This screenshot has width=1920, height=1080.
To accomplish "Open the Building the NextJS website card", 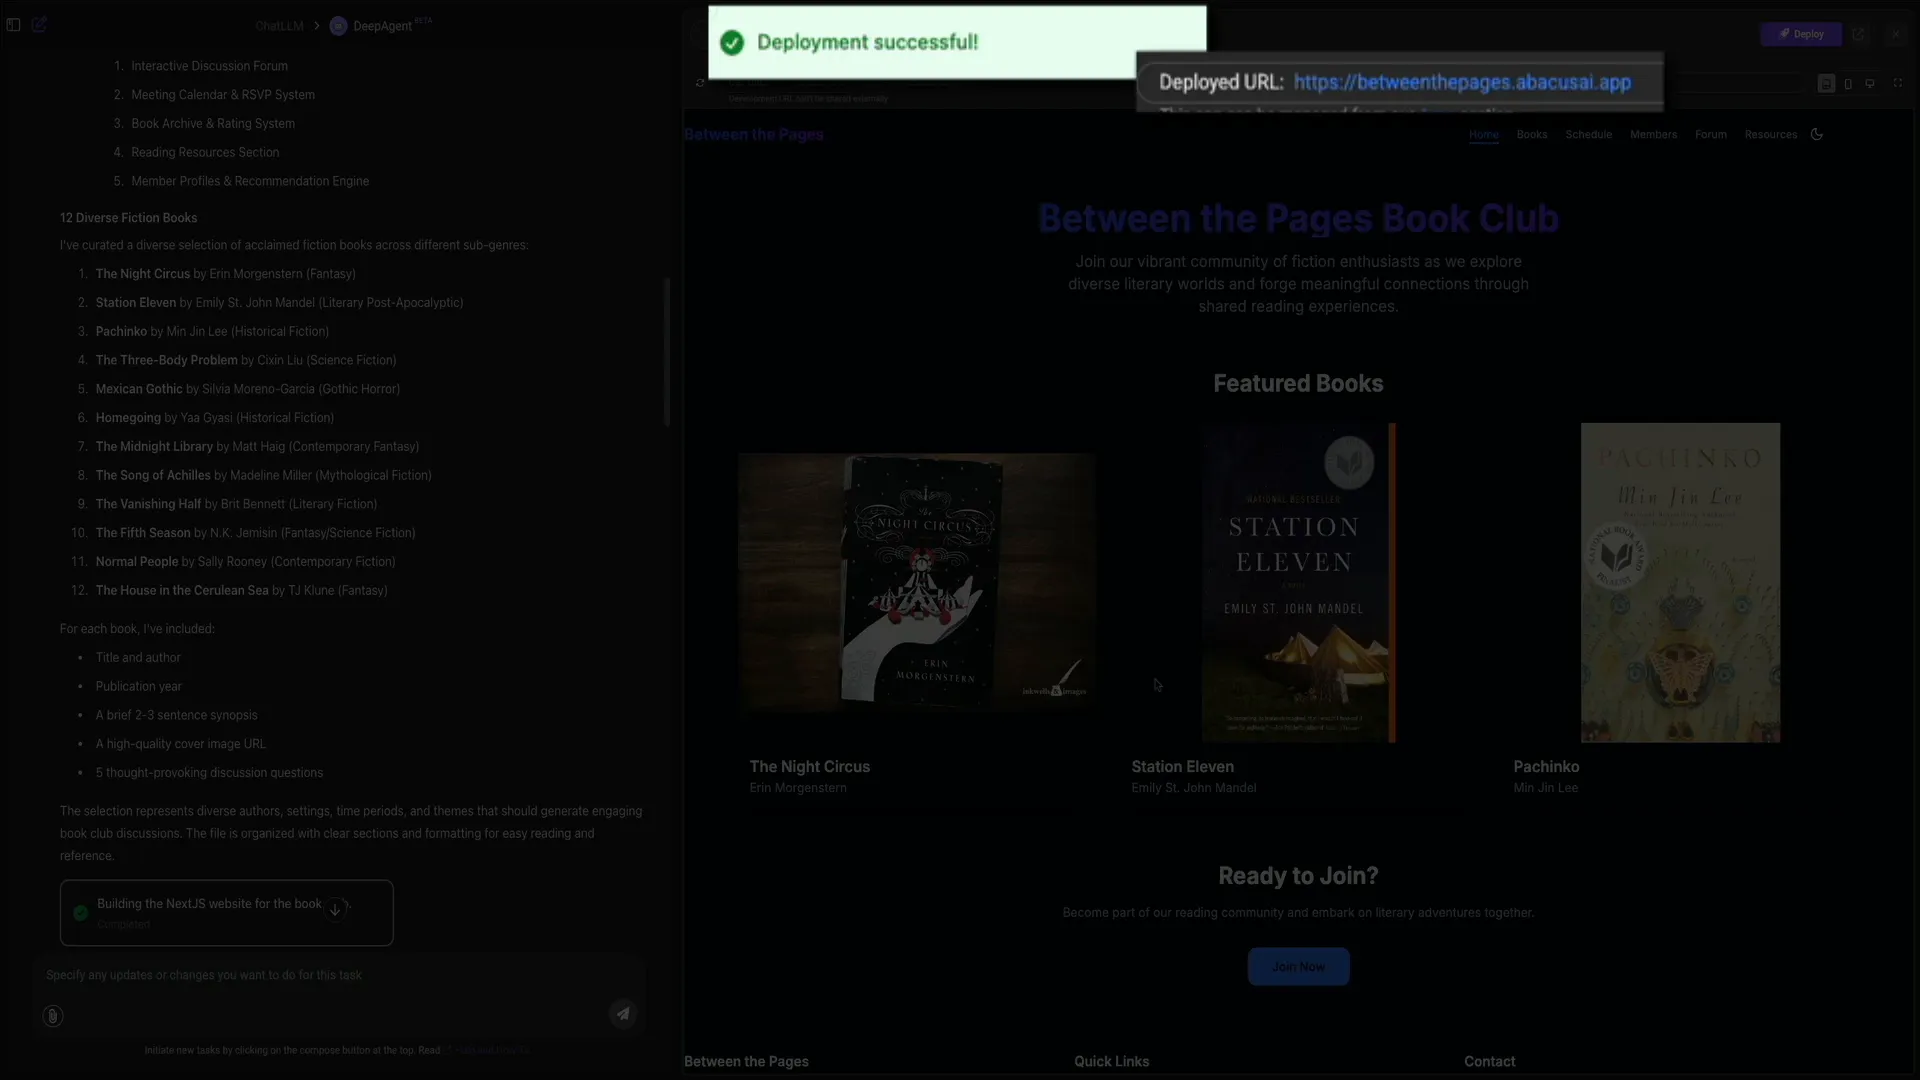I will click(226, 913).
